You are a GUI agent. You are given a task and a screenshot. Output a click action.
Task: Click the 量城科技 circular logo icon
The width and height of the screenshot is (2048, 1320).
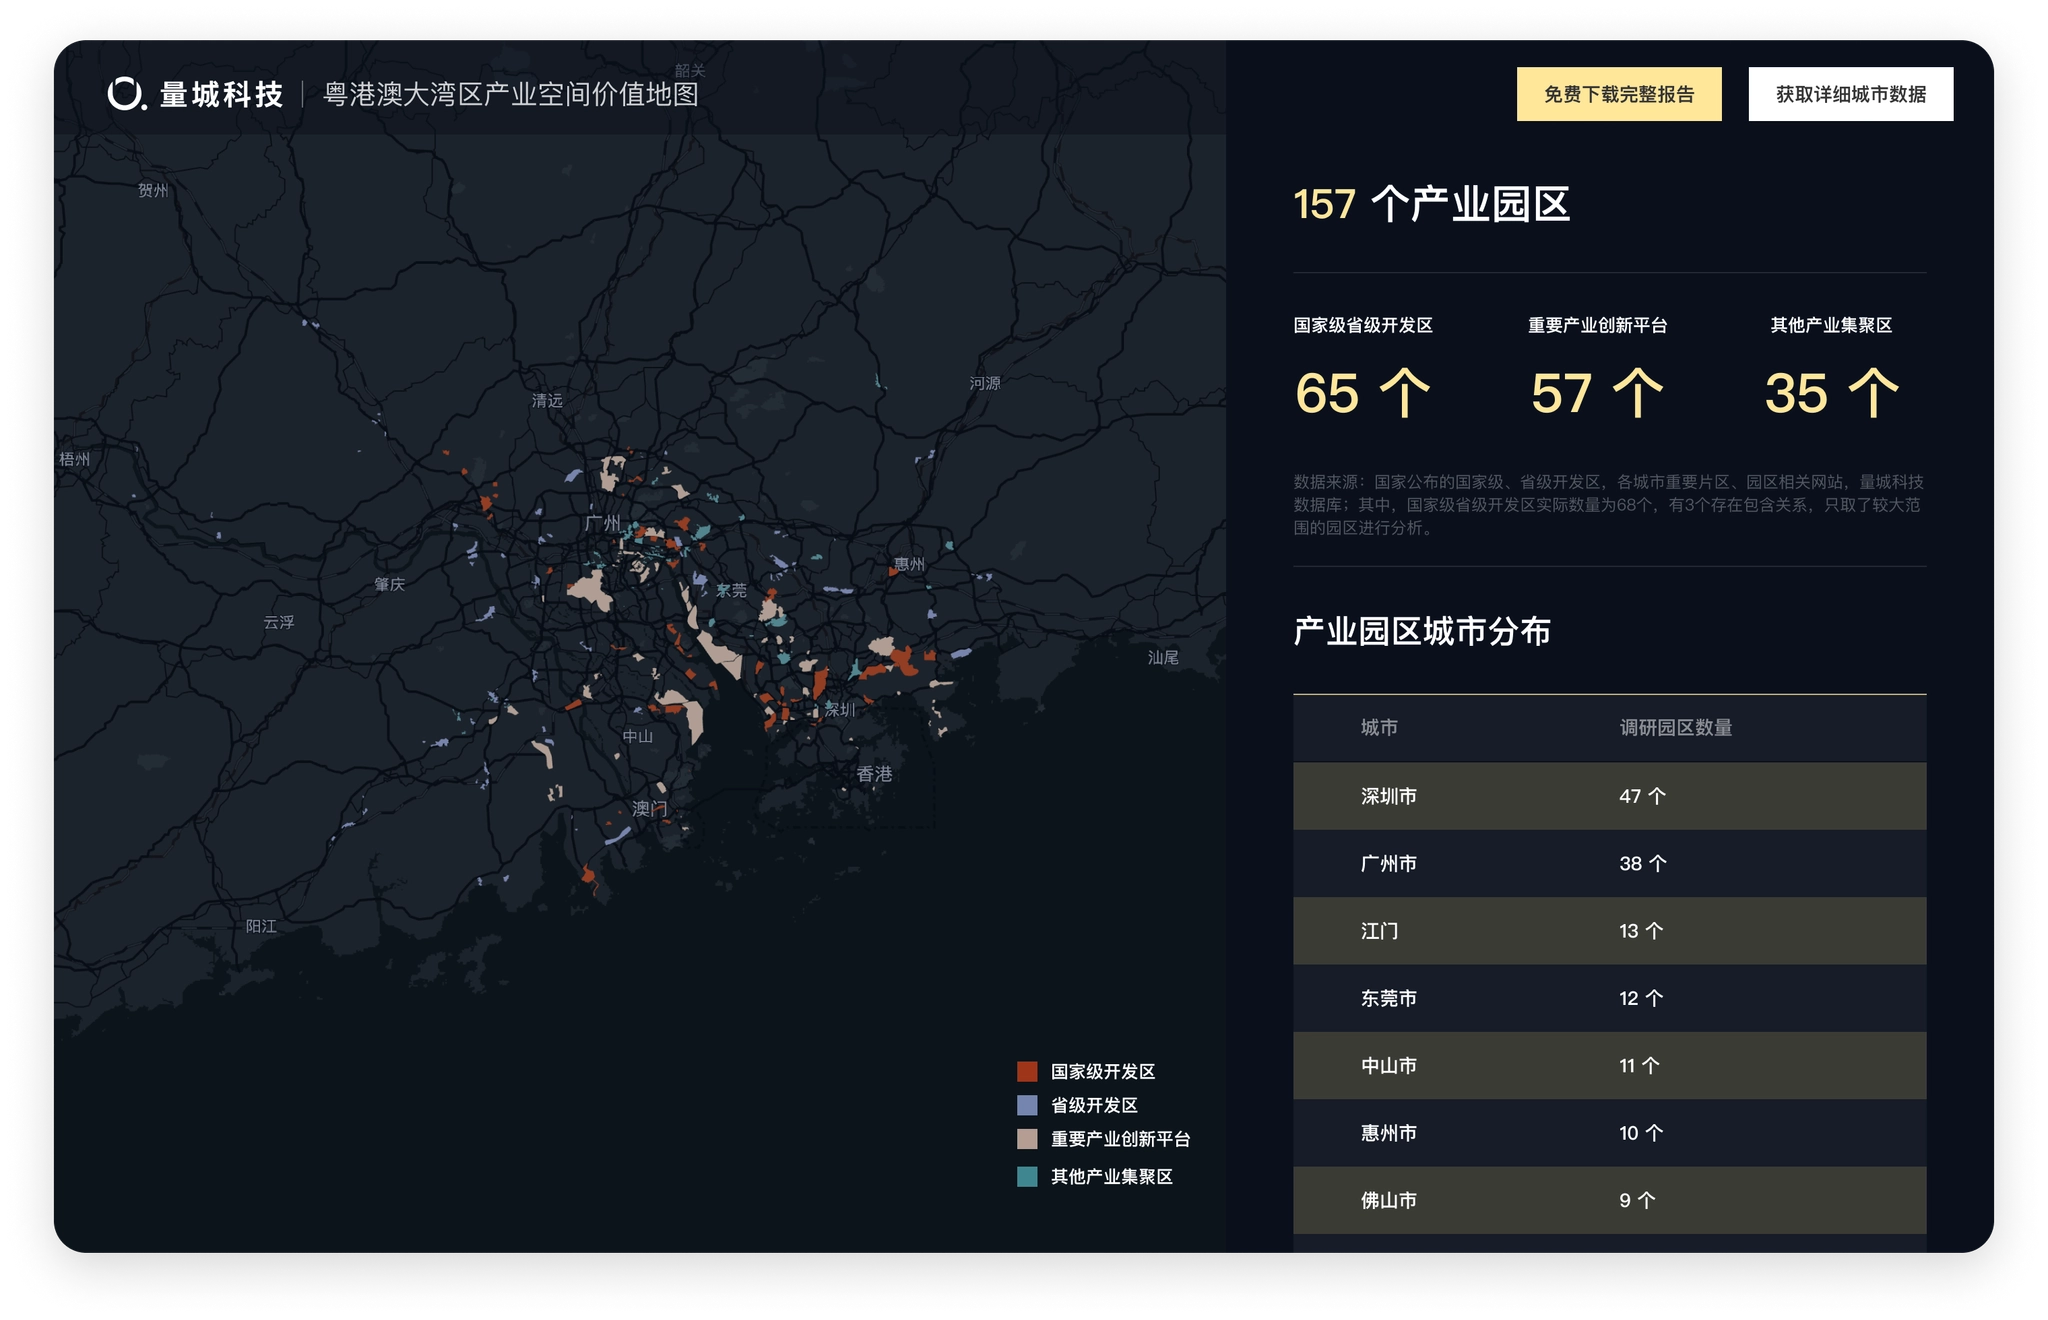126,94
